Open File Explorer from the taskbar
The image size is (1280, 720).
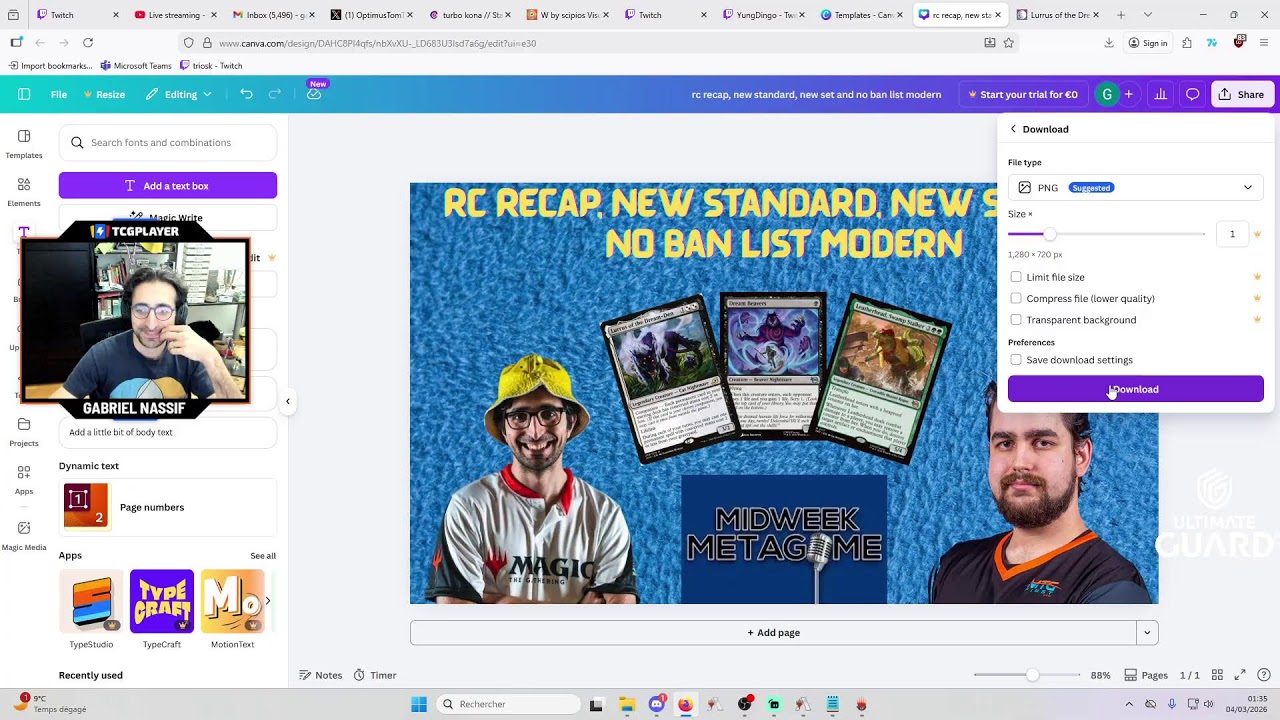tap(627, 704)
